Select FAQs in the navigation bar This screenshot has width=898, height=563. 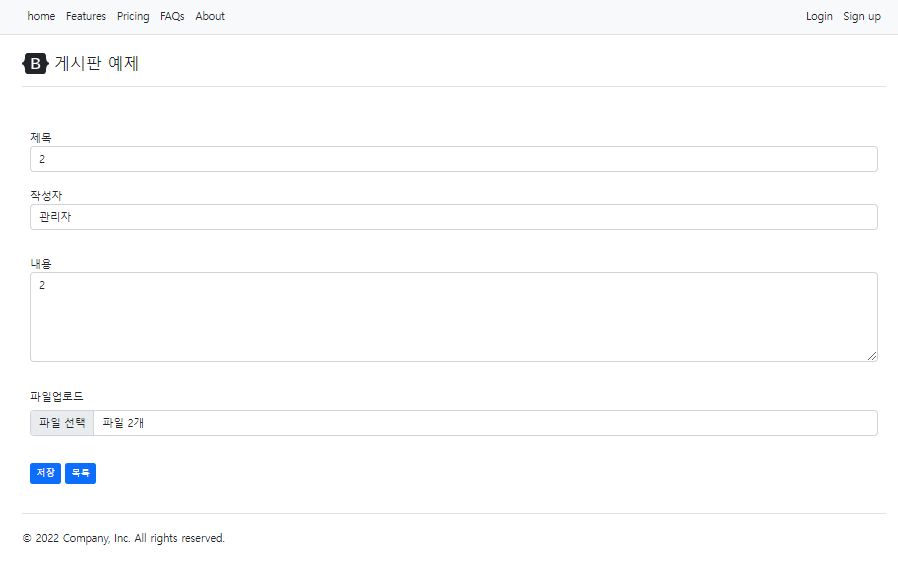point(172,16)
